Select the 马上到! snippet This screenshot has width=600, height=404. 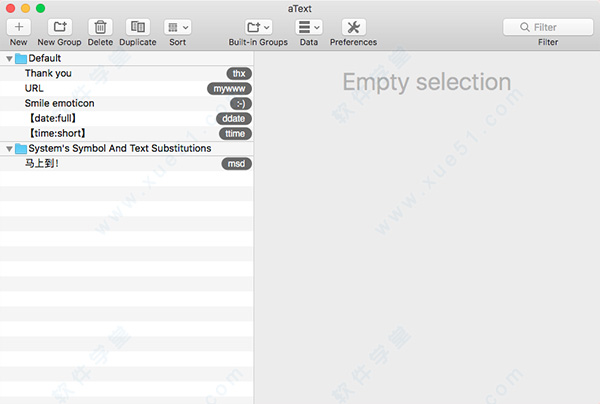coord(126,164)
